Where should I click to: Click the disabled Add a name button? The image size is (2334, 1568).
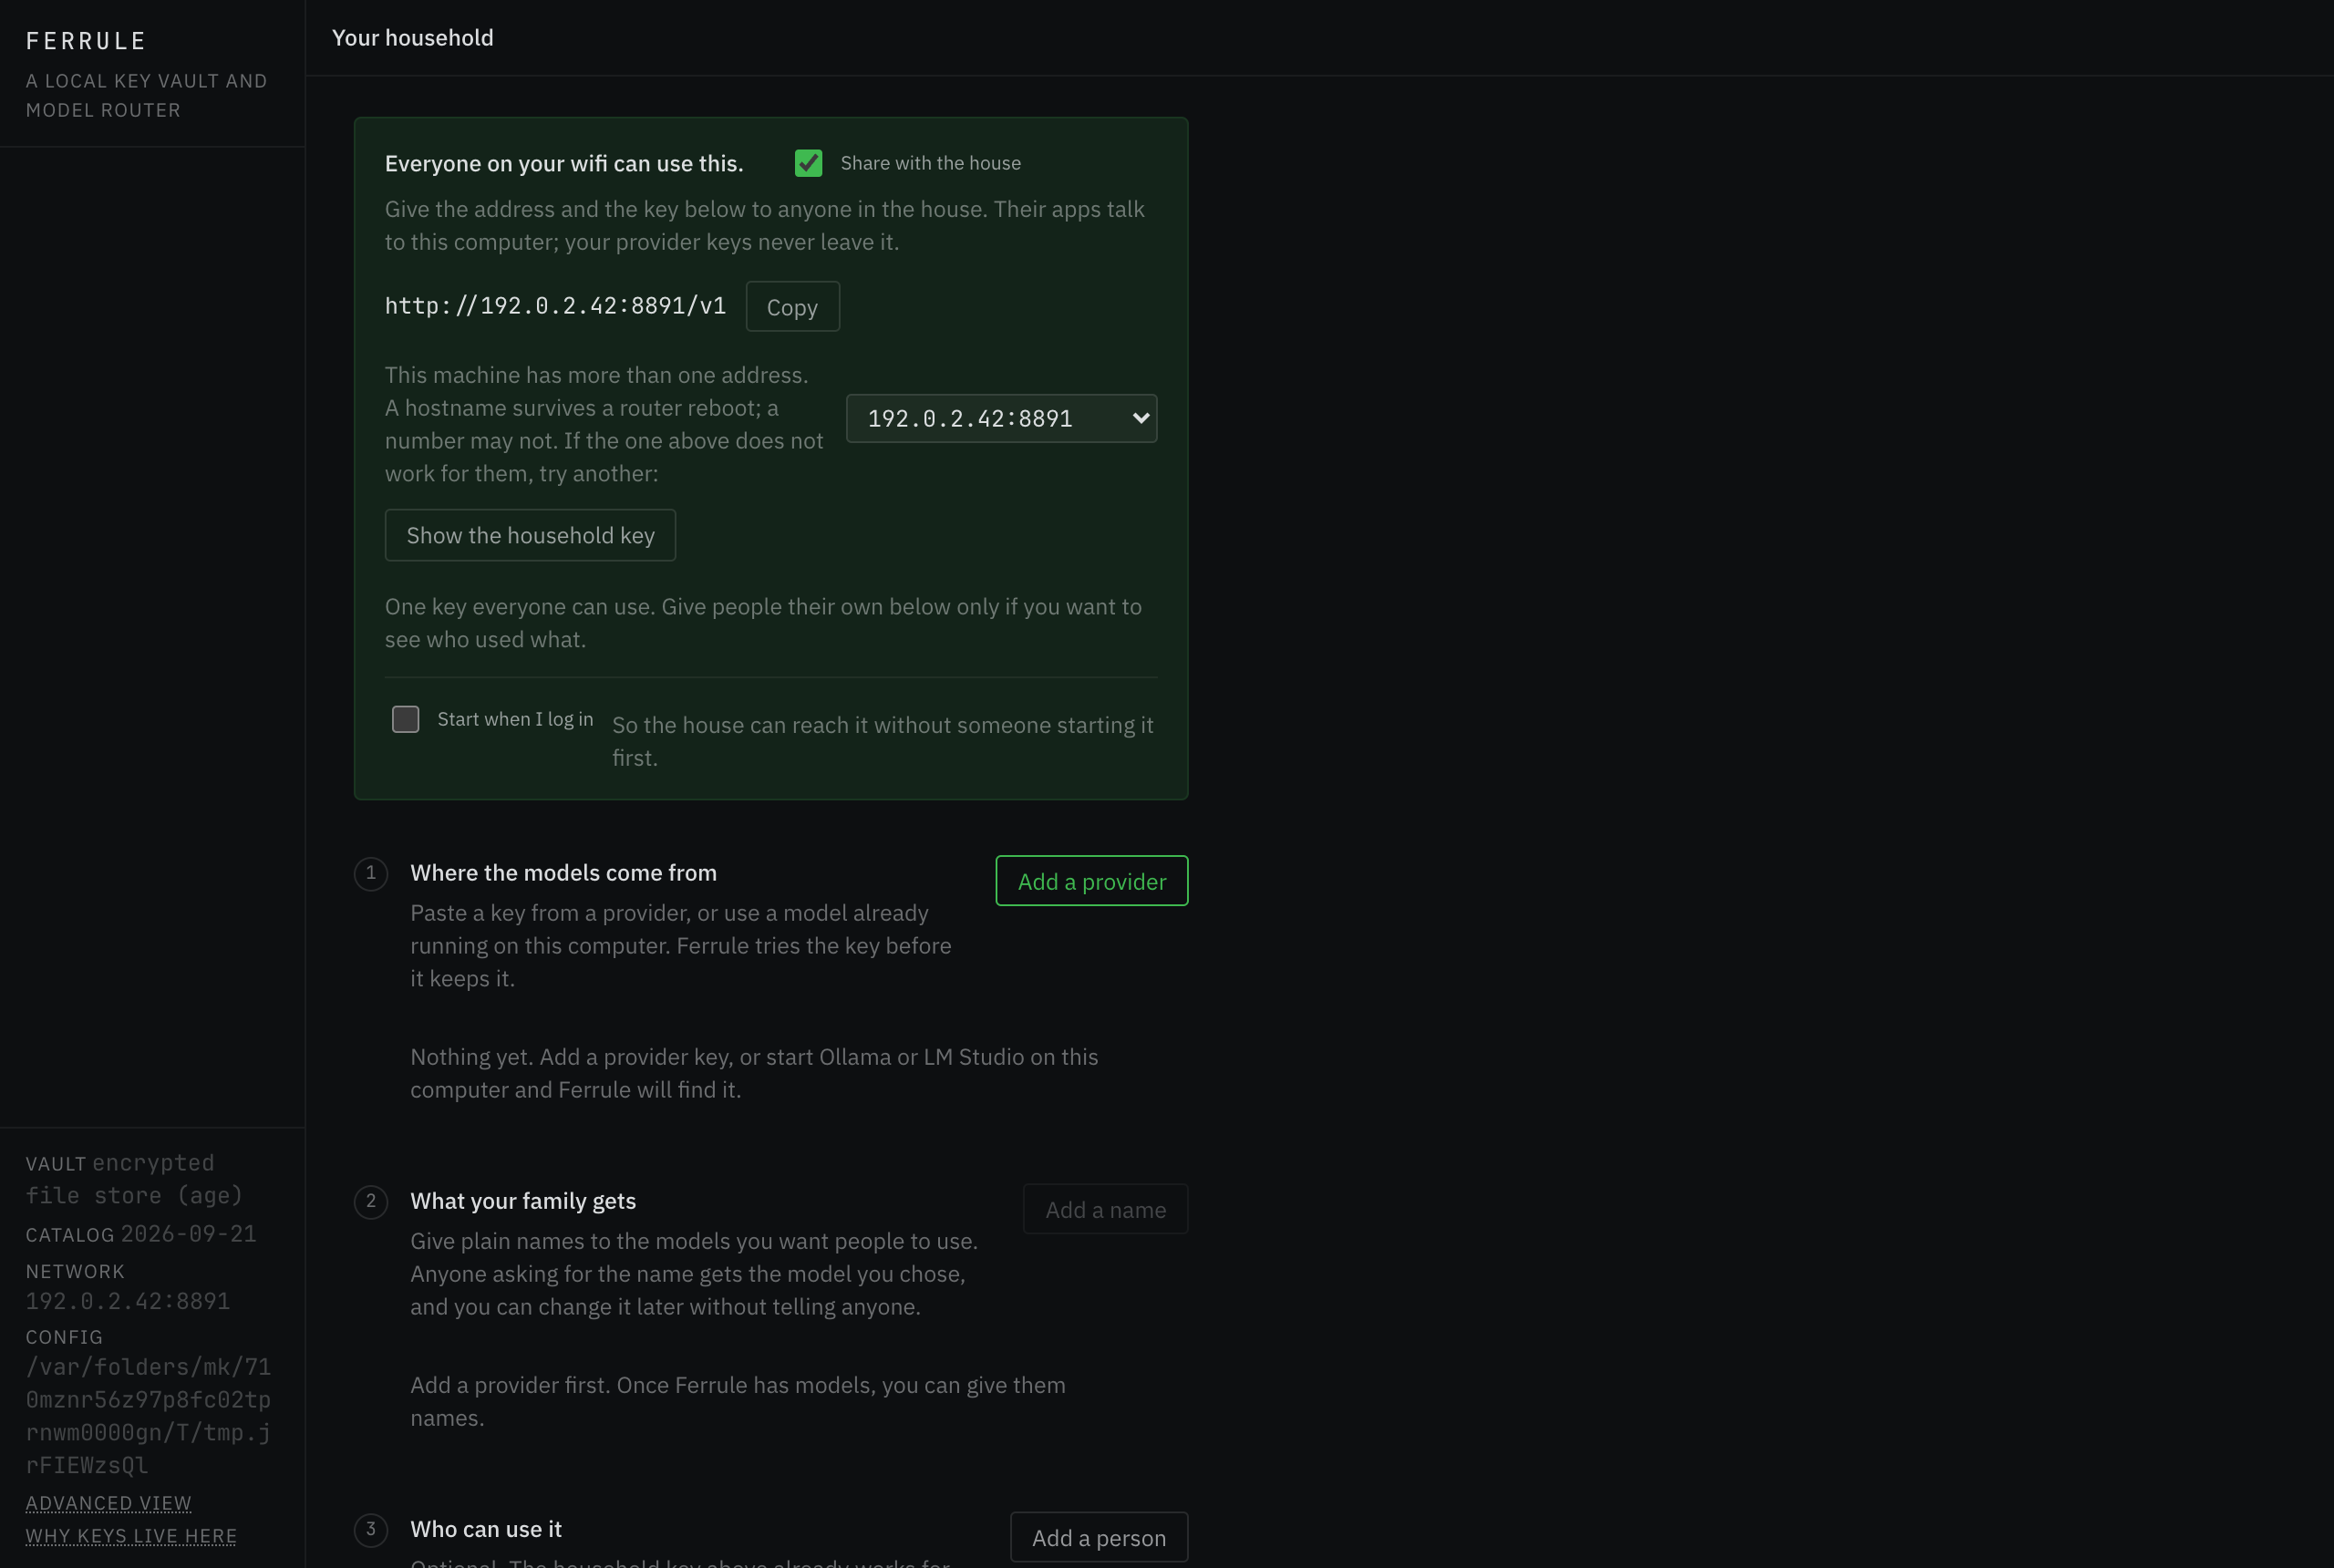(x=1105, y=1209)
